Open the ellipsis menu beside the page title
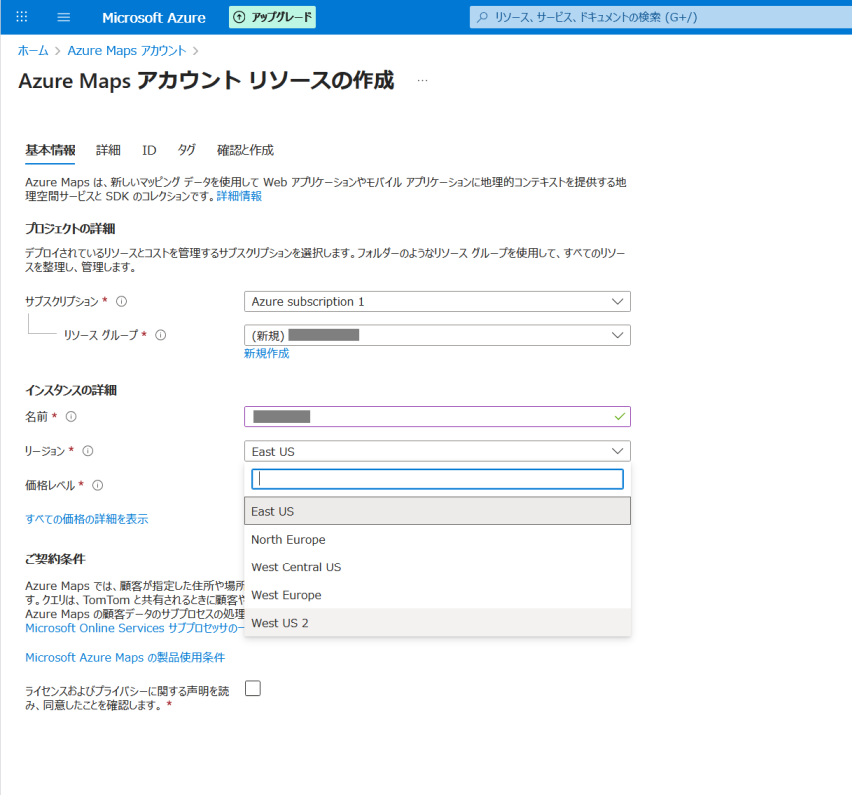Screen dimensions: 852x795 click(x=422, y=80)
